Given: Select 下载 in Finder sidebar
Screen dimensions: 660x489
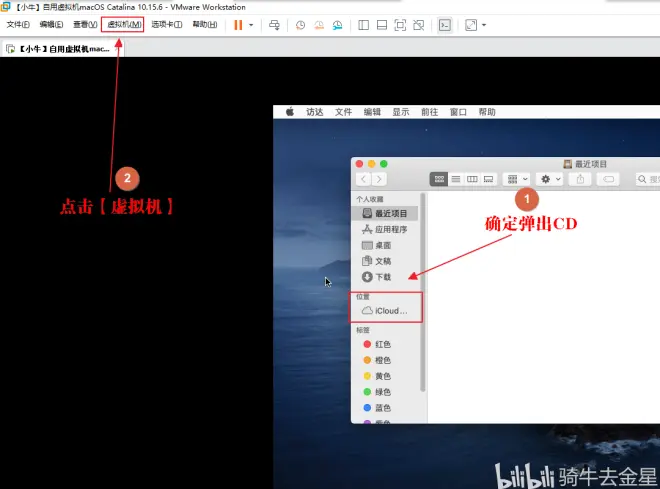Looking at the screenshot, I should (385, 277).
